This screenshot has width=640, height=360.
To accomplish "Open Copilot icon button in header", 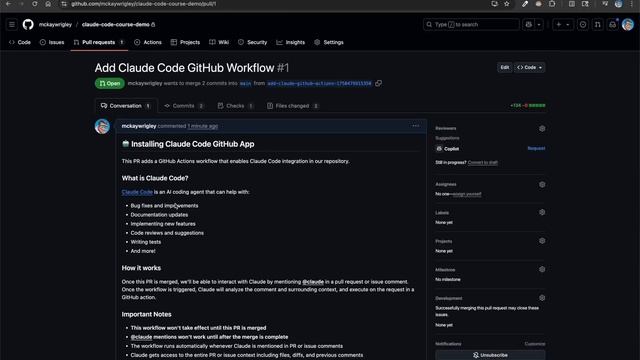I will pos(529,24).
